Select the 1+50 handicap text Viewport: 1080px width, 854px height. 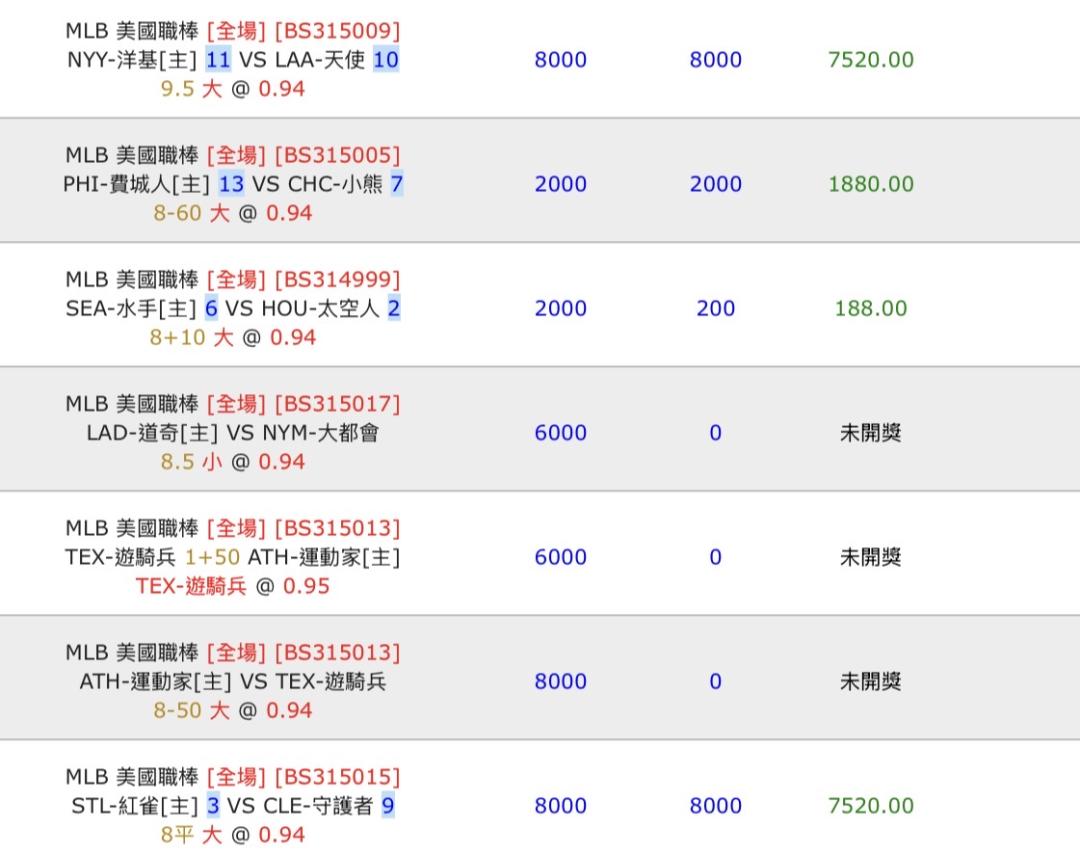pos(212,557)
